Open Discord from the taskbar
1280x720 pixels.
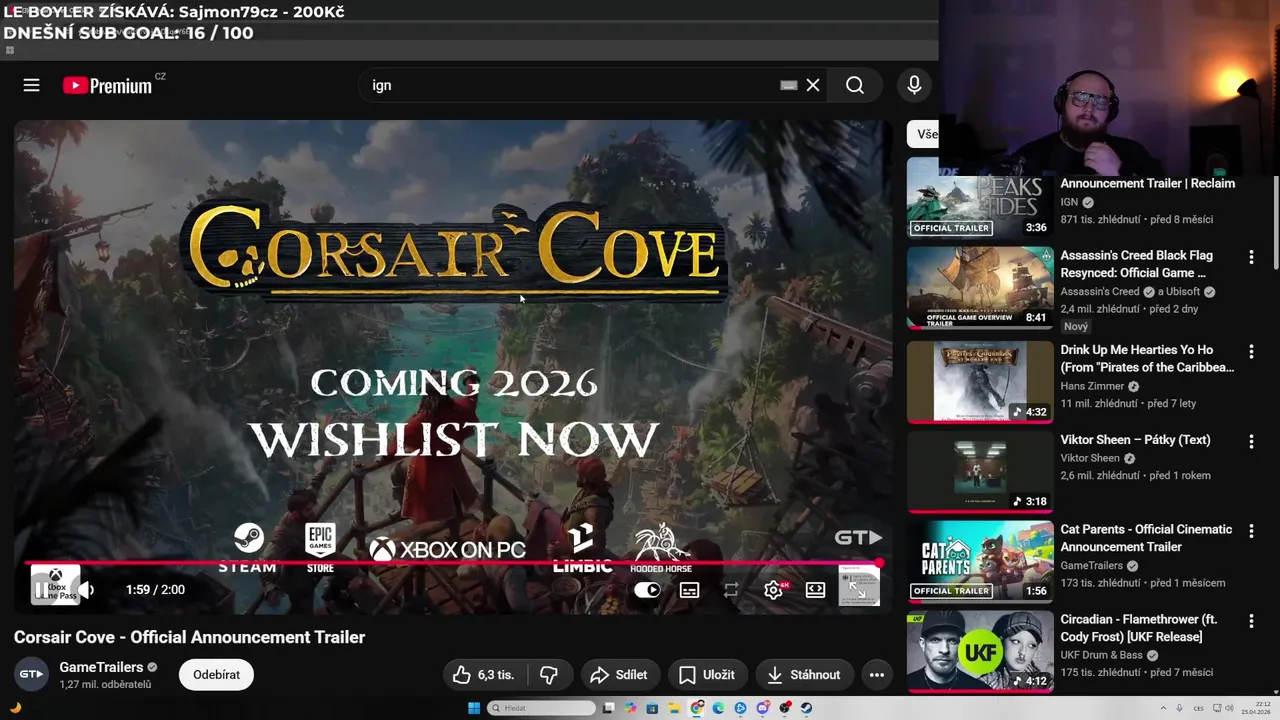point(762,708)
